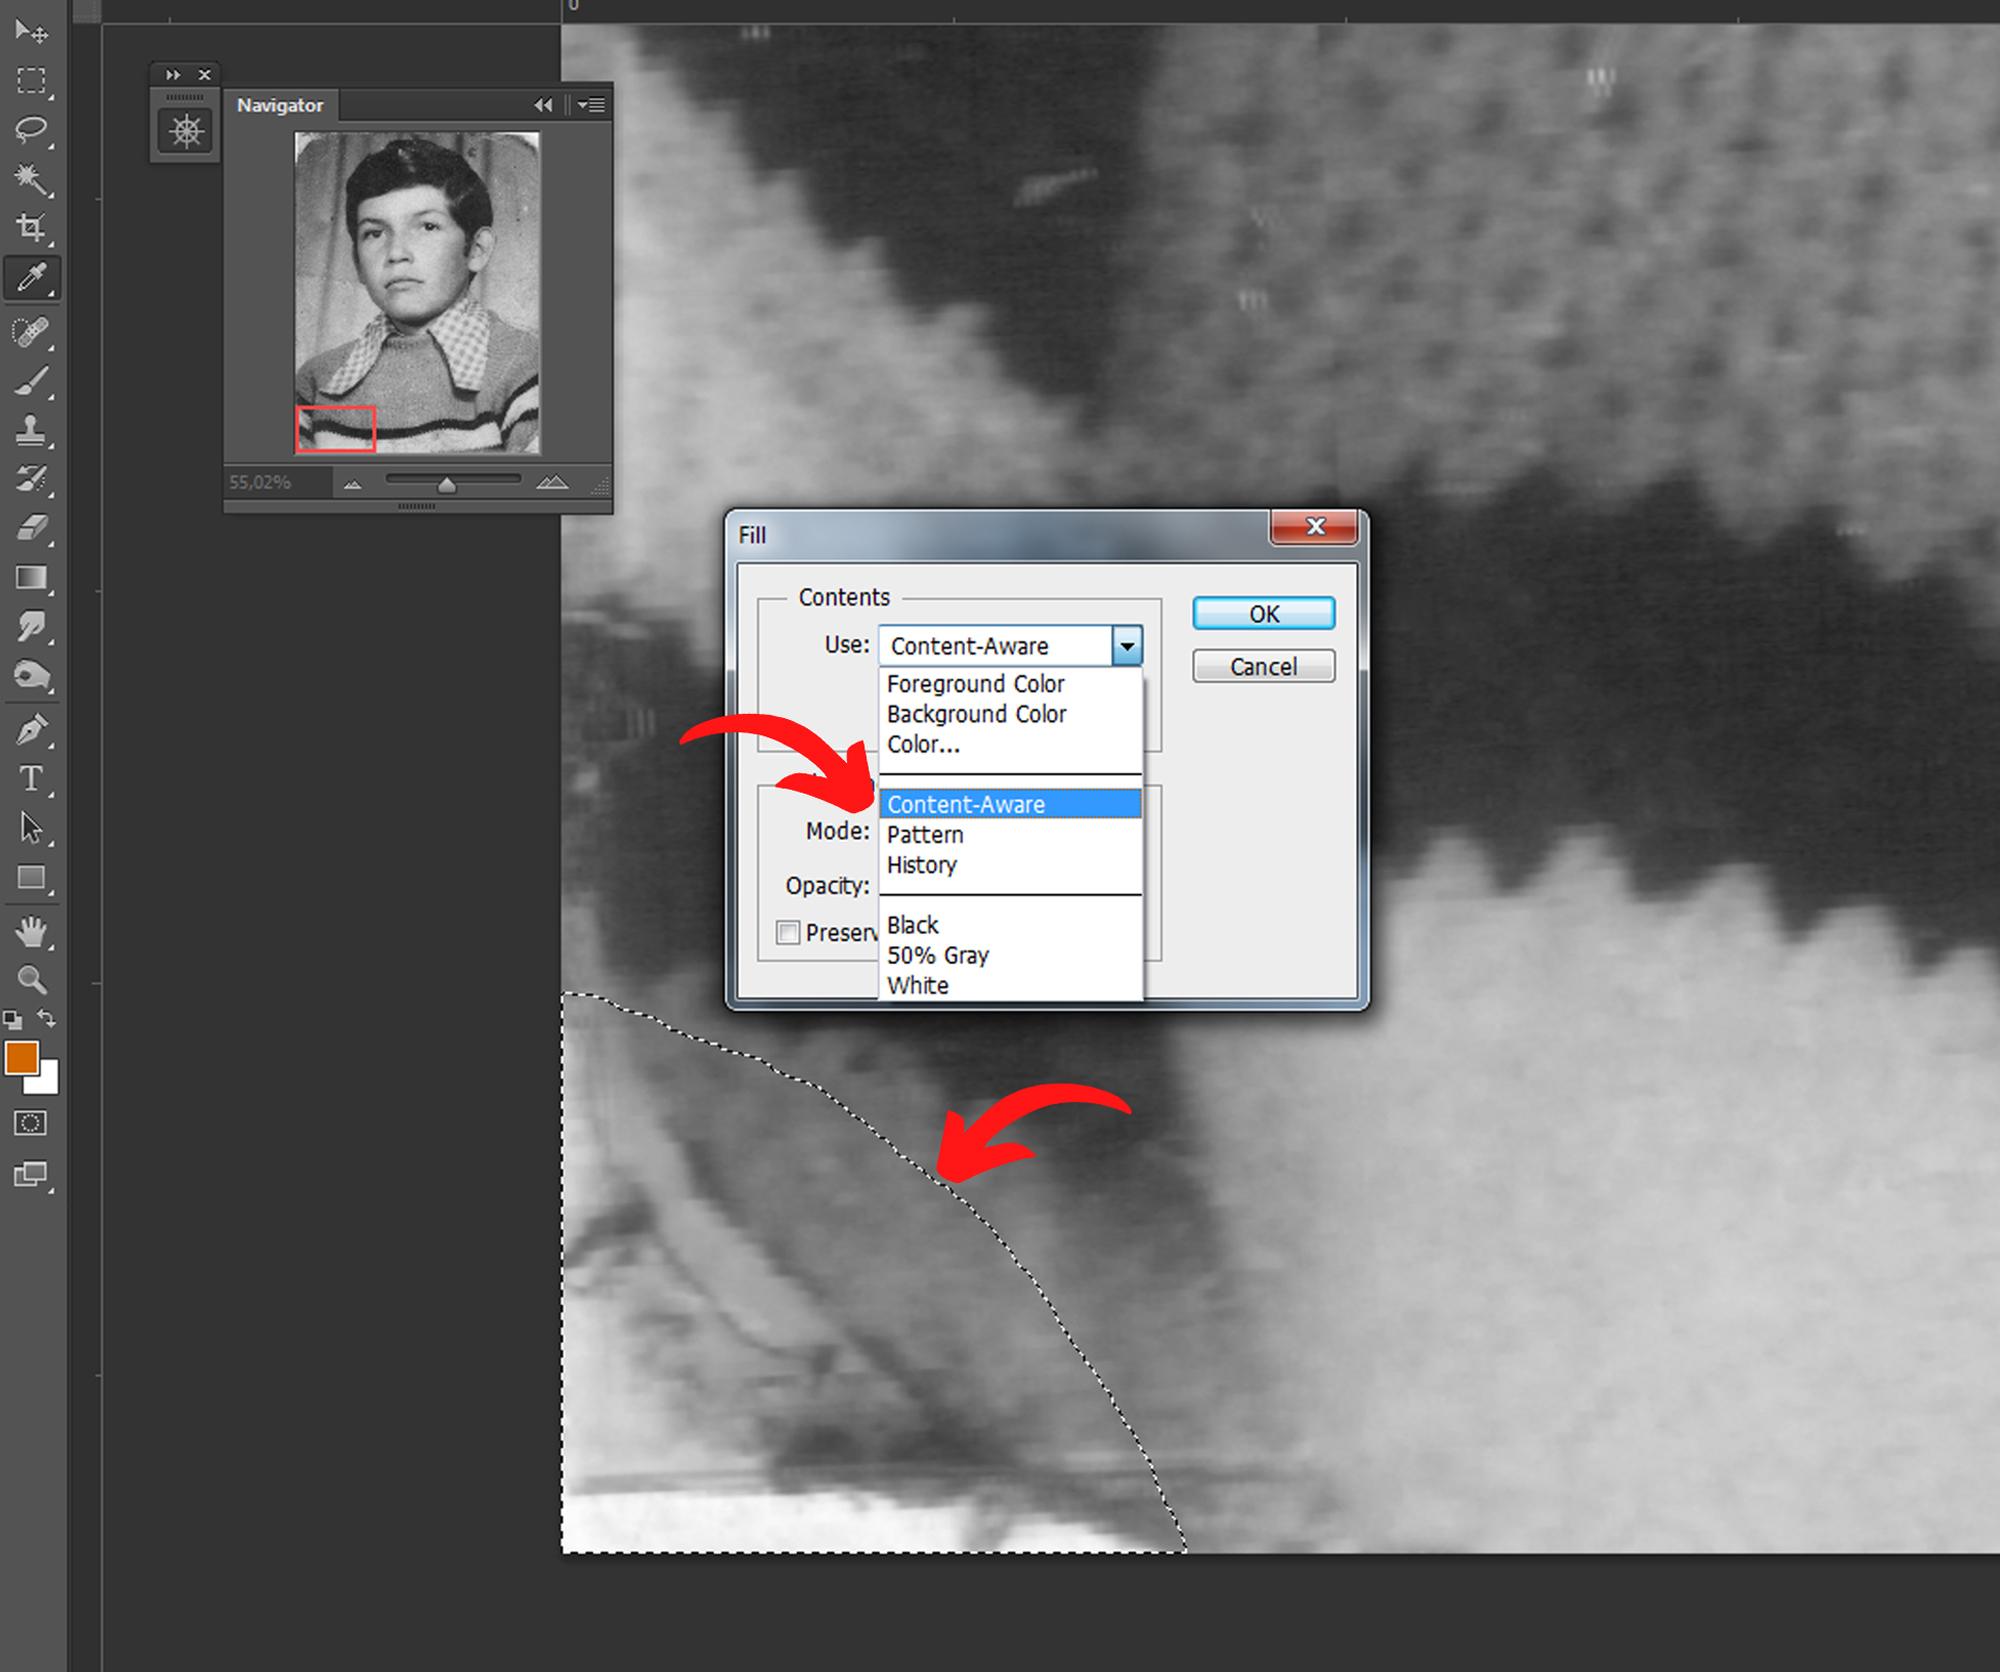Select the Magic Wand tool
The height and width of the screenshot is (1672, 2000).
click(x=30, y=180)
